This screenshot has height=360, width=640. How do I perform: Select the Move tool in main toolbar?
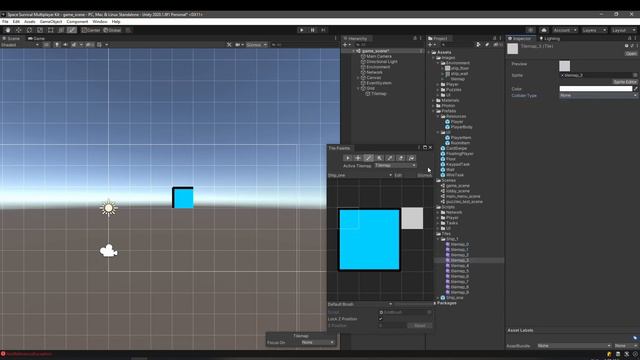point(18,30)
